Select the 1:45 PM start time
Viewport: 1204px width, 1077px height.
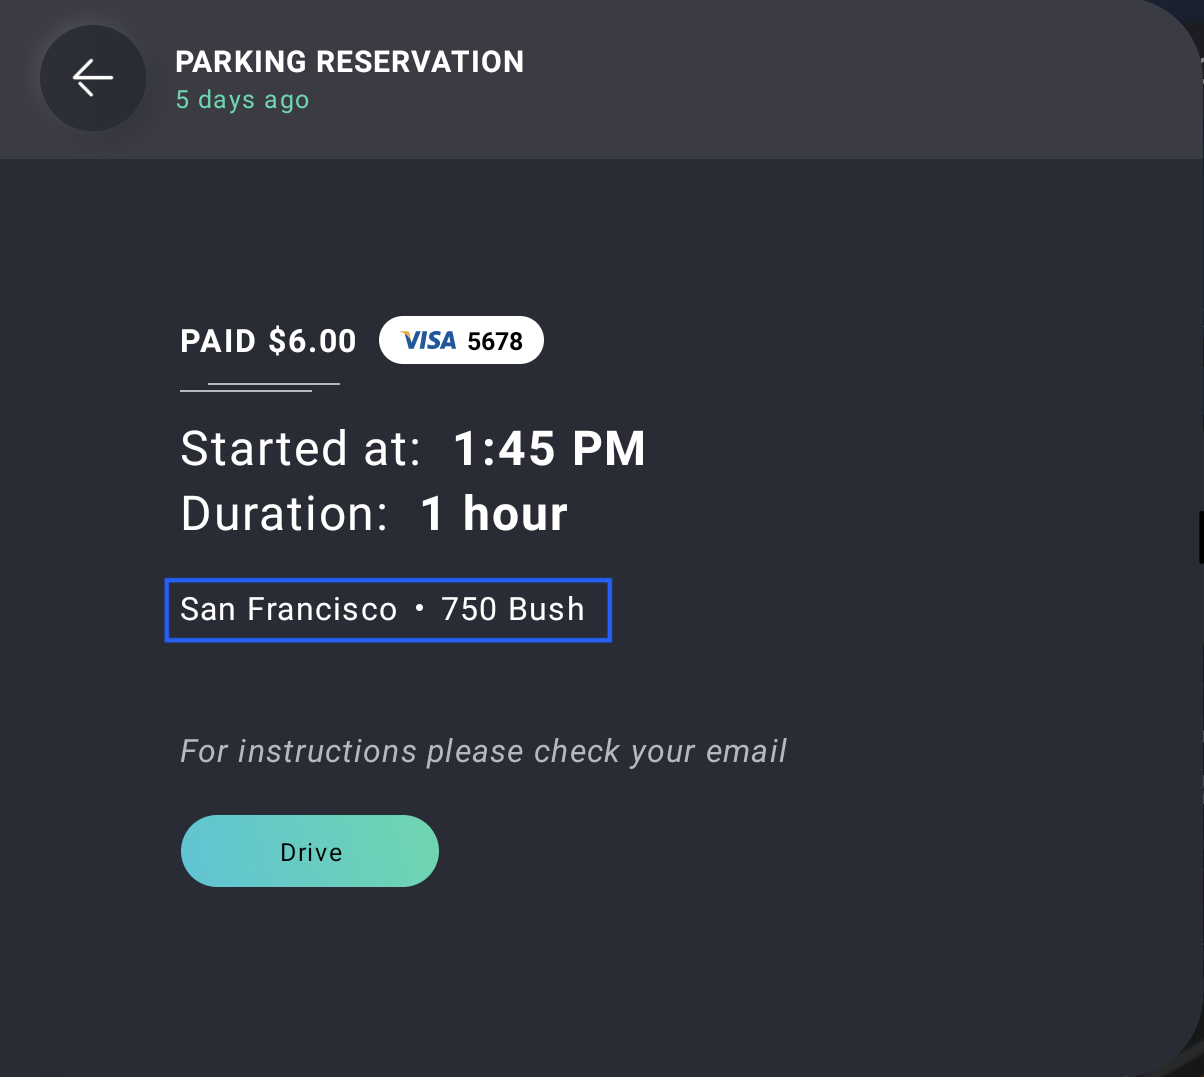point(549,449)
